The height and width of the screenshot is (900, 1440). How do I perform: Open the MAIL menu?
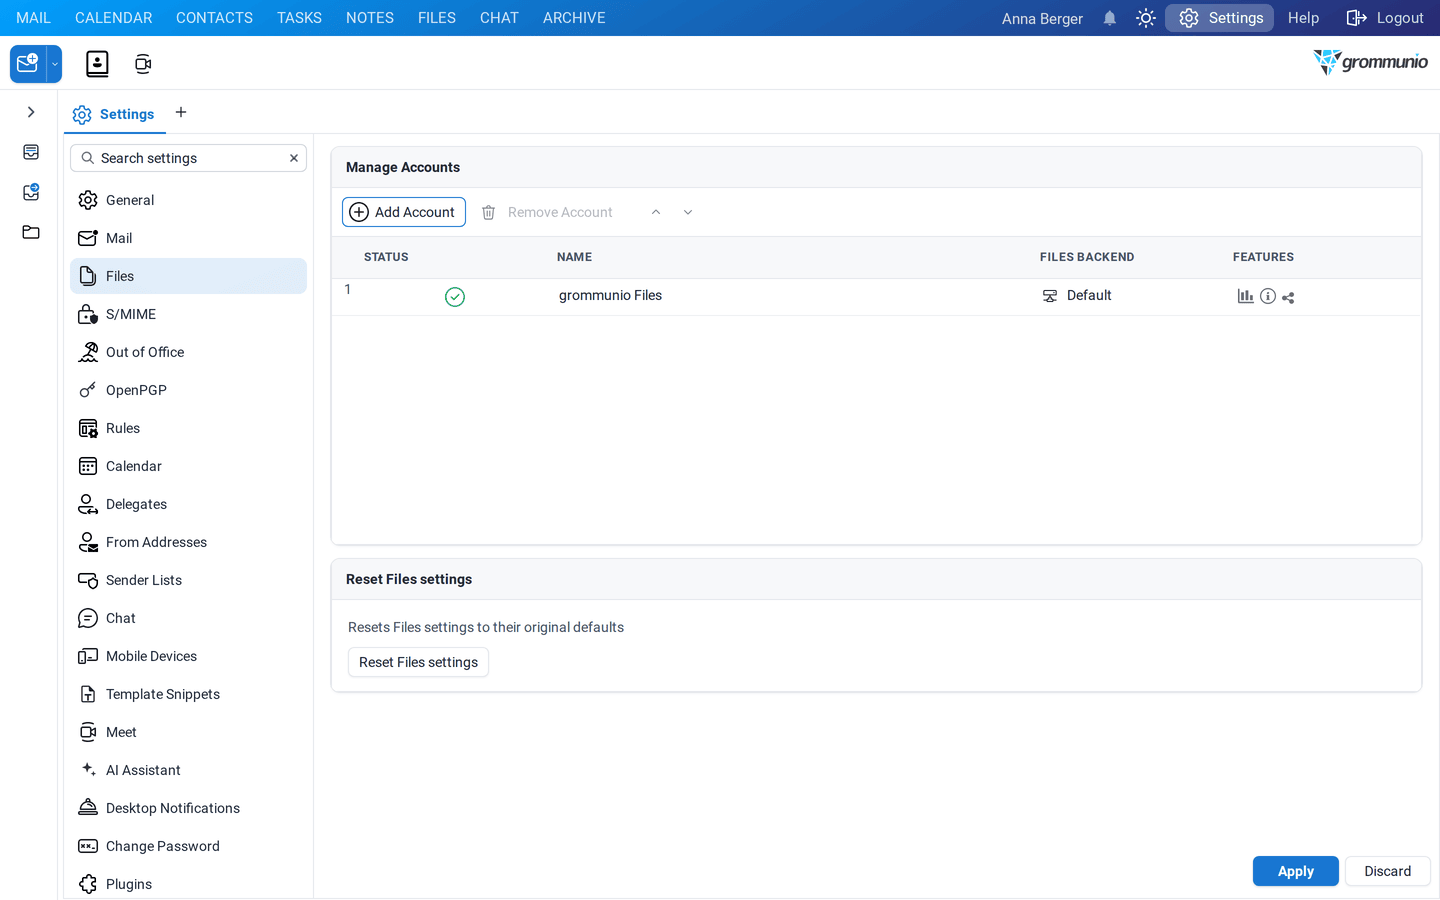coord(33,18)
